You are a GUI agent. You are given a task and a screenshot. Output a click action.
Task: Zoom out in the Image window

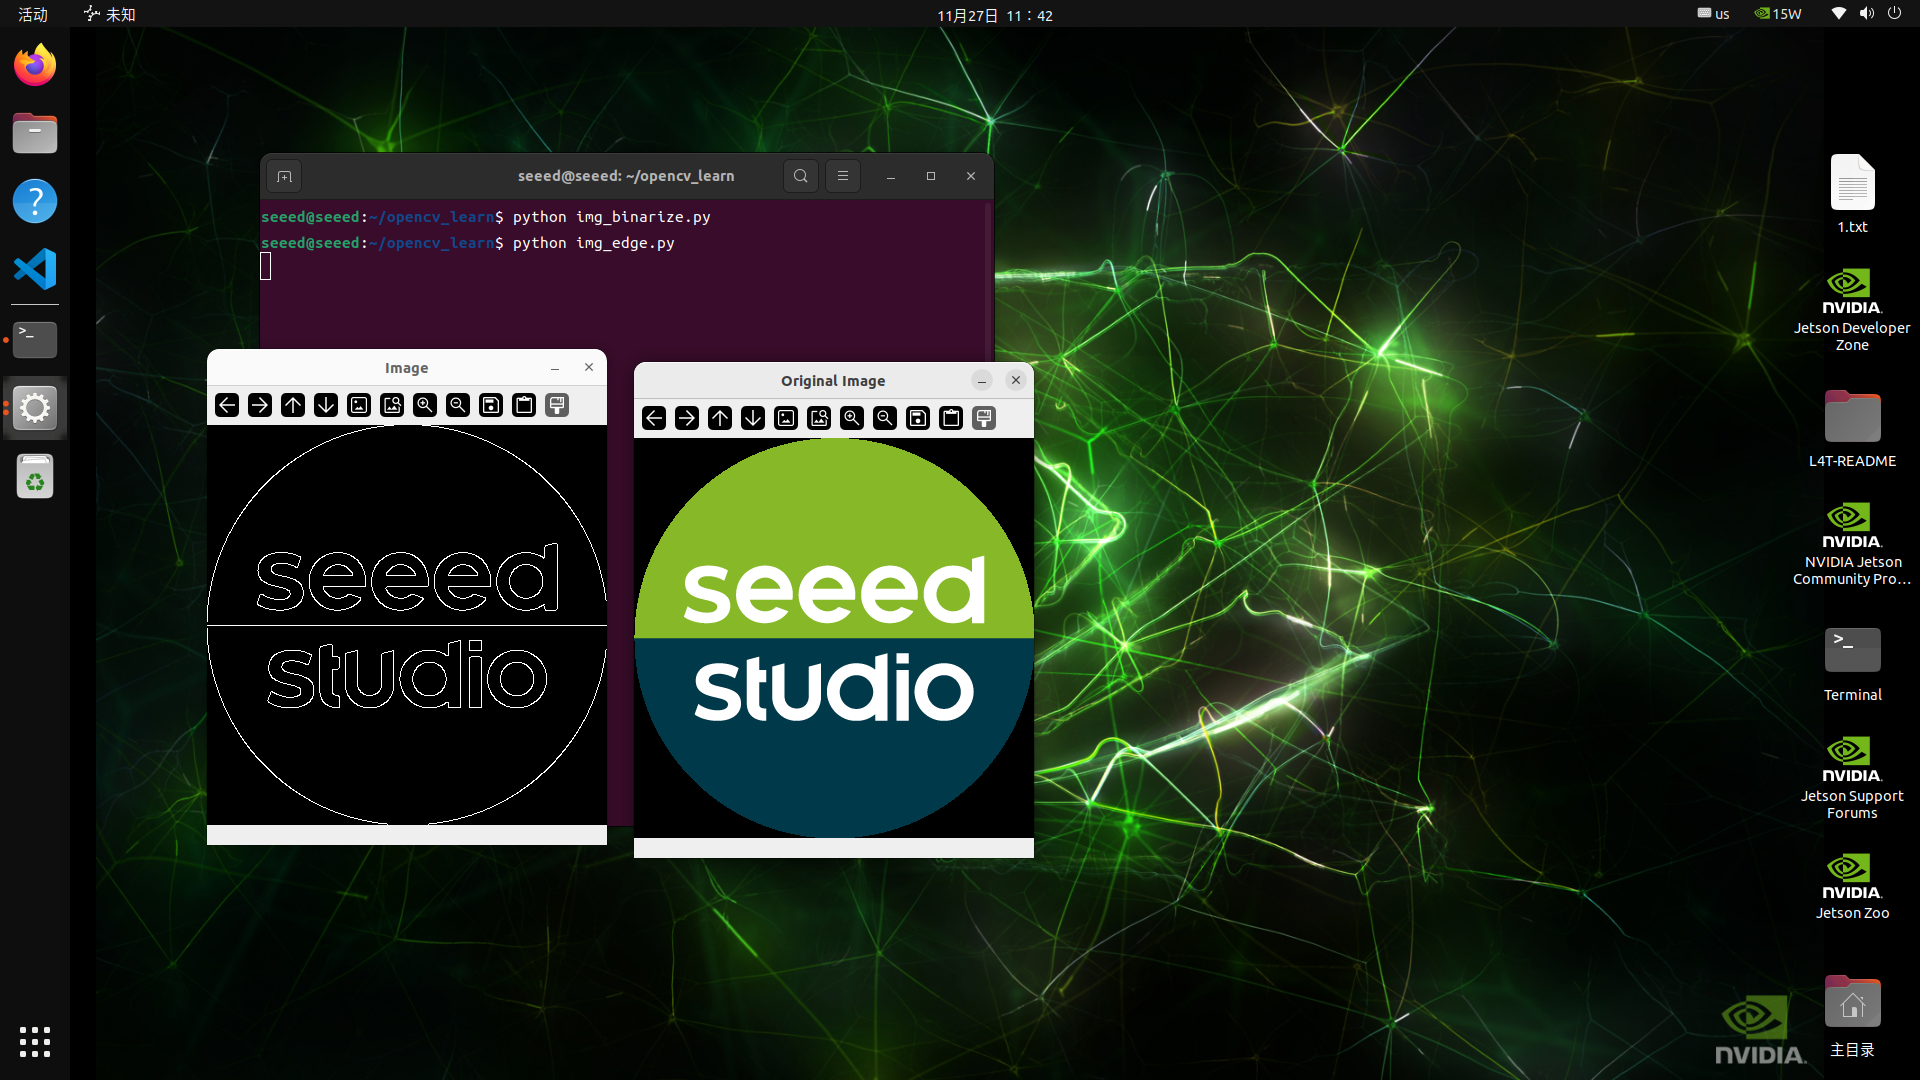[x=458, y=405]
